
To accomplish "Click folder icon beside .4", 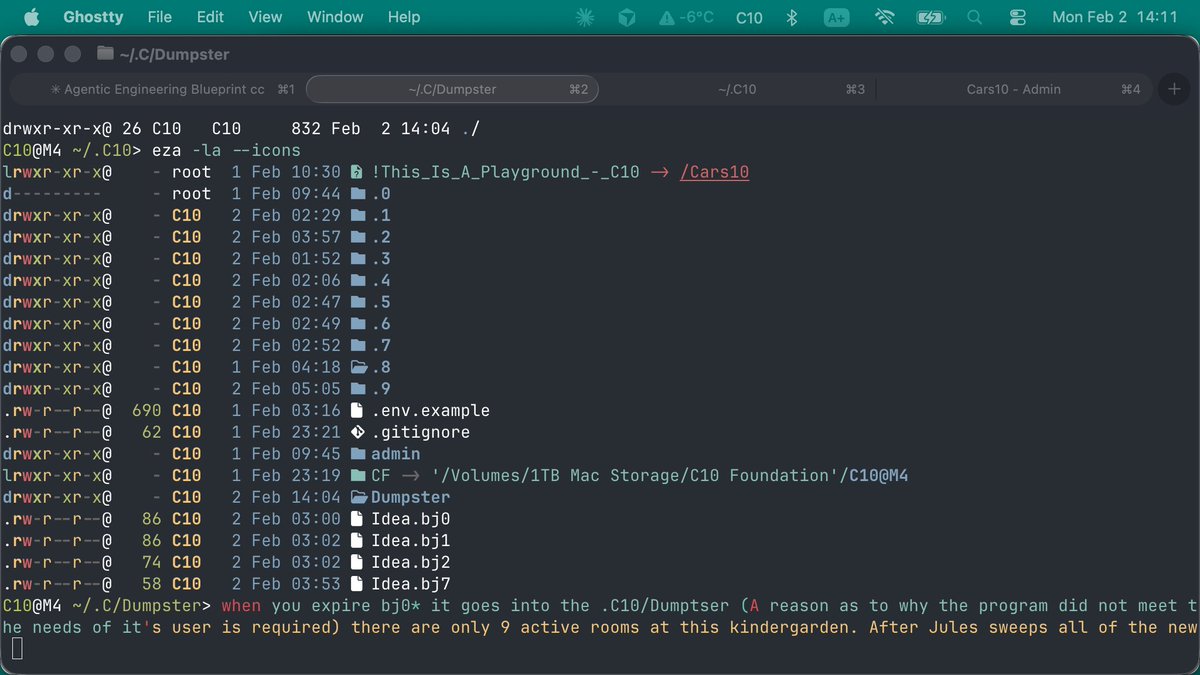I will (x=358, y=281).
